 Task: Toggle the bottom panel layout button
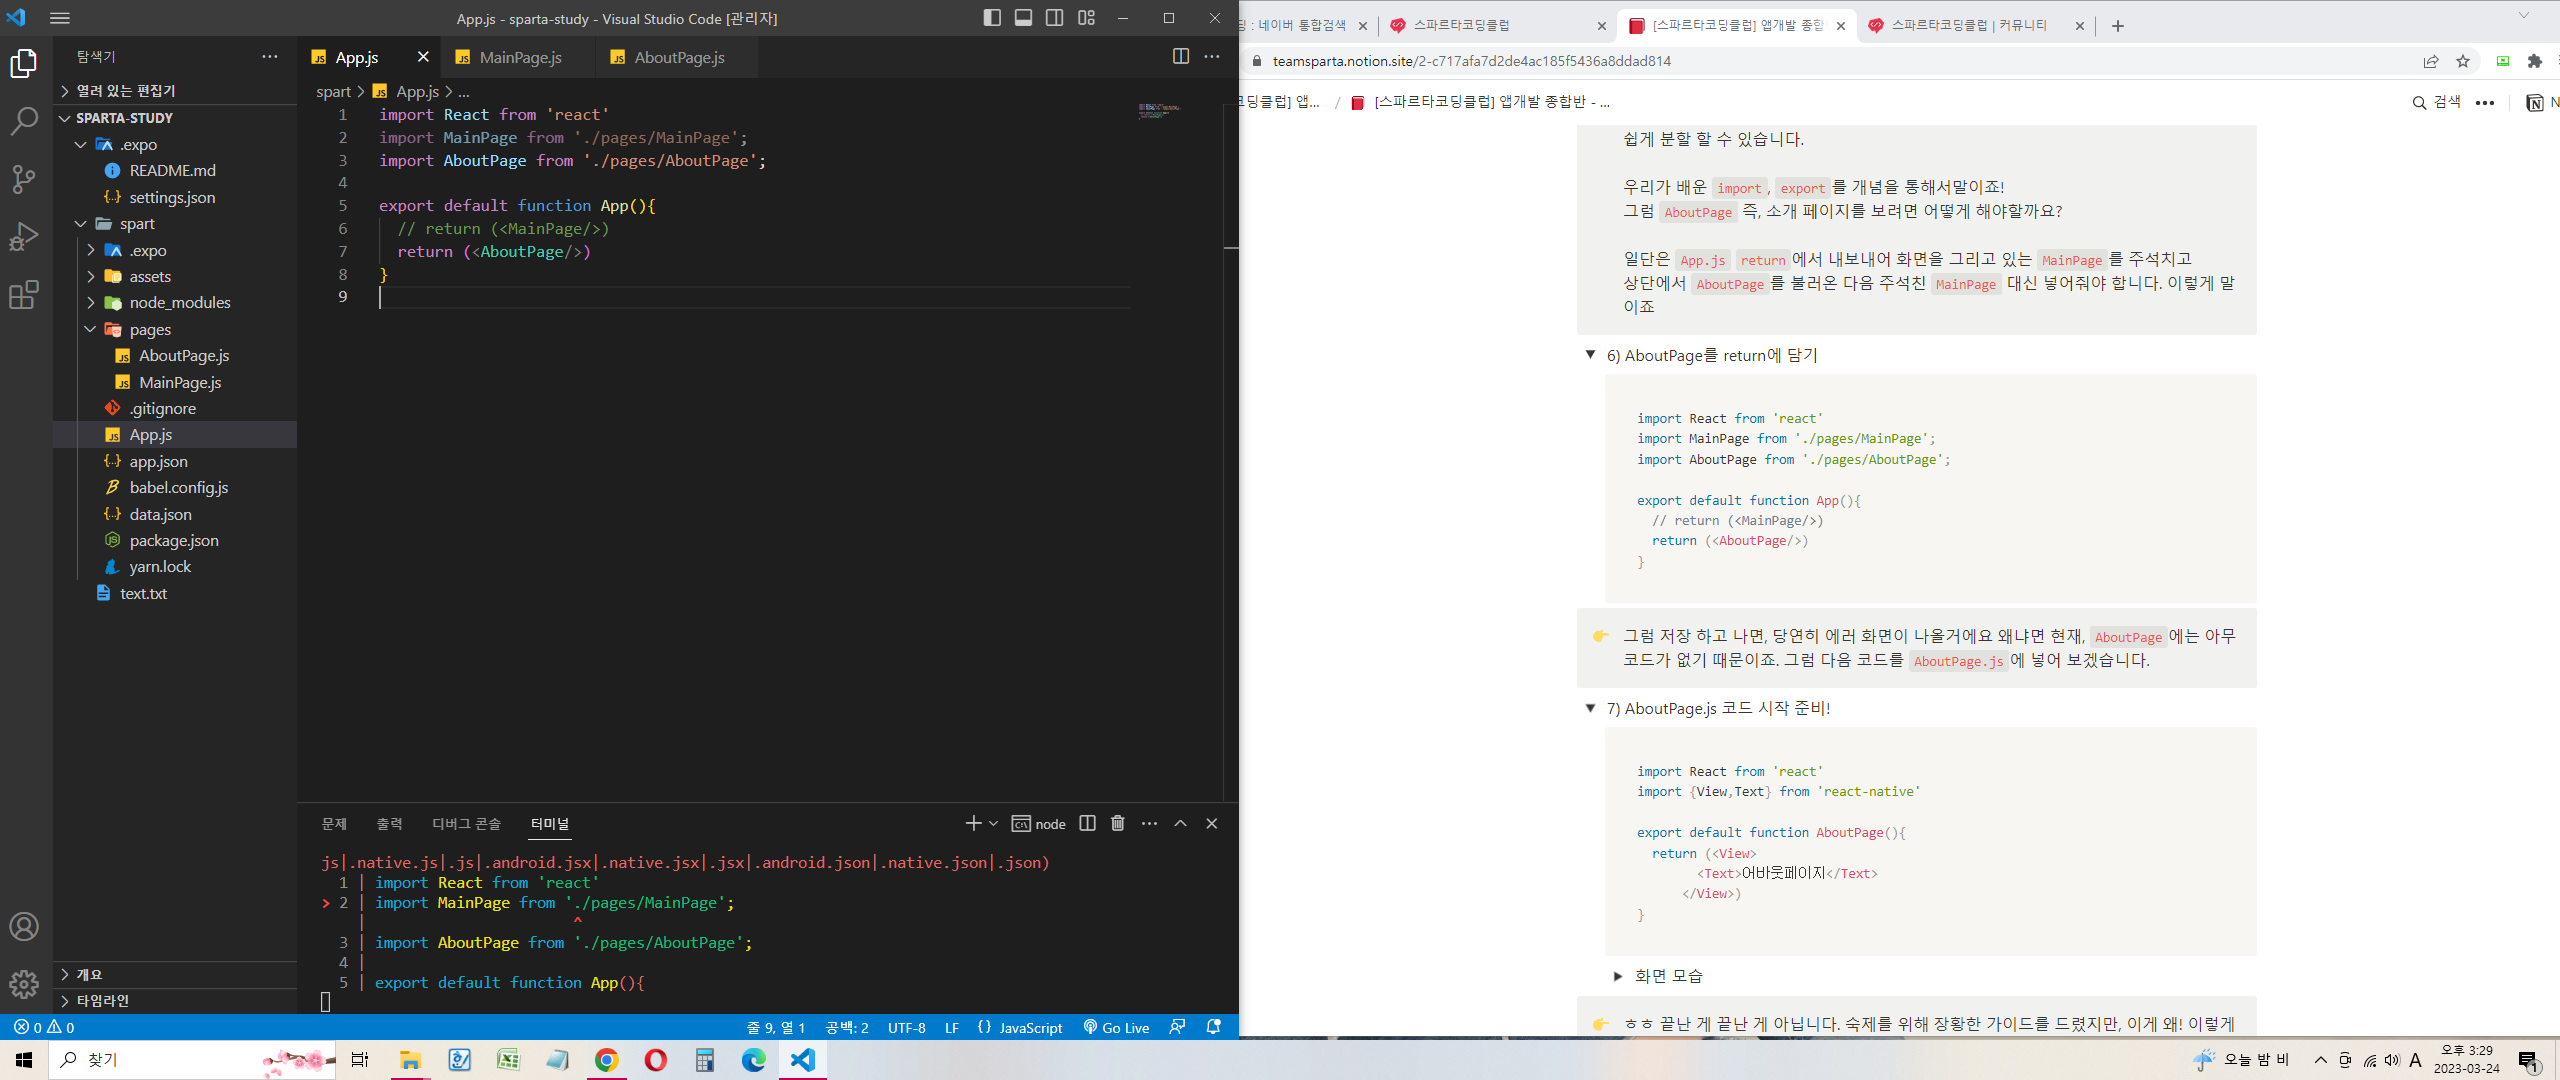(x=1023, y=18)
